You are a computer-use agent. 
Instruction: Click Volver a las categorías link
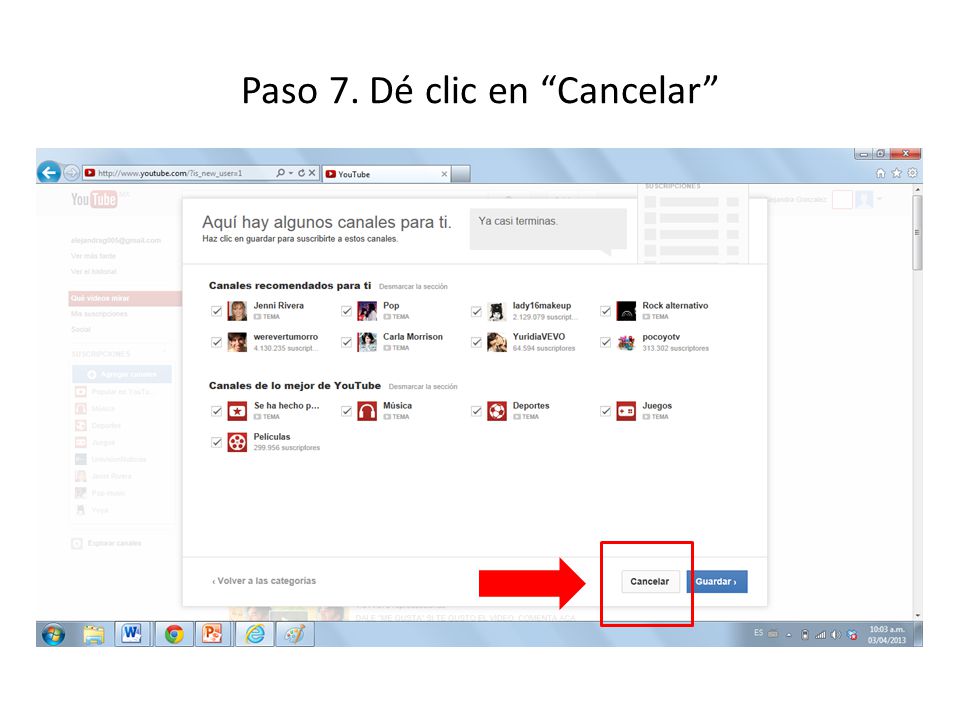tap(264, 581)
